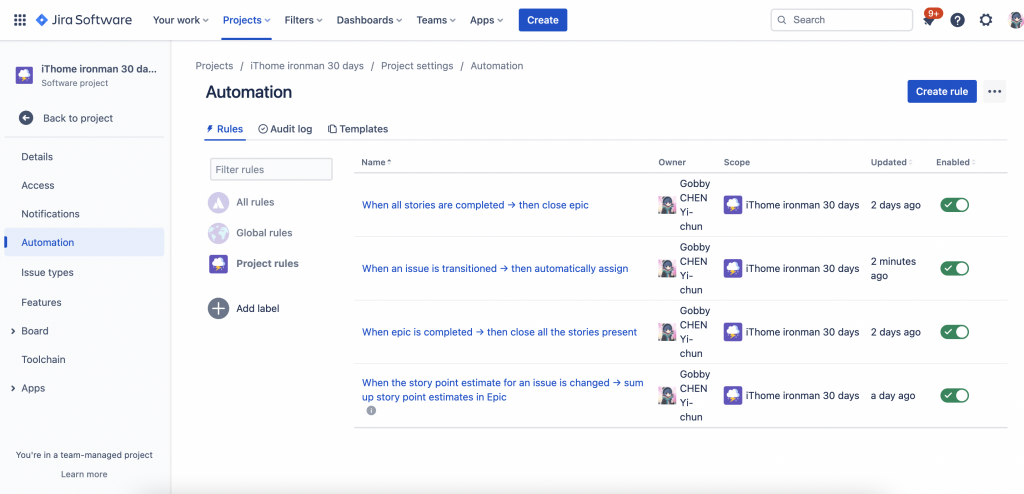Click owner avatar for close epic rule
This screenshot has height=494, width=1024.
667,205
